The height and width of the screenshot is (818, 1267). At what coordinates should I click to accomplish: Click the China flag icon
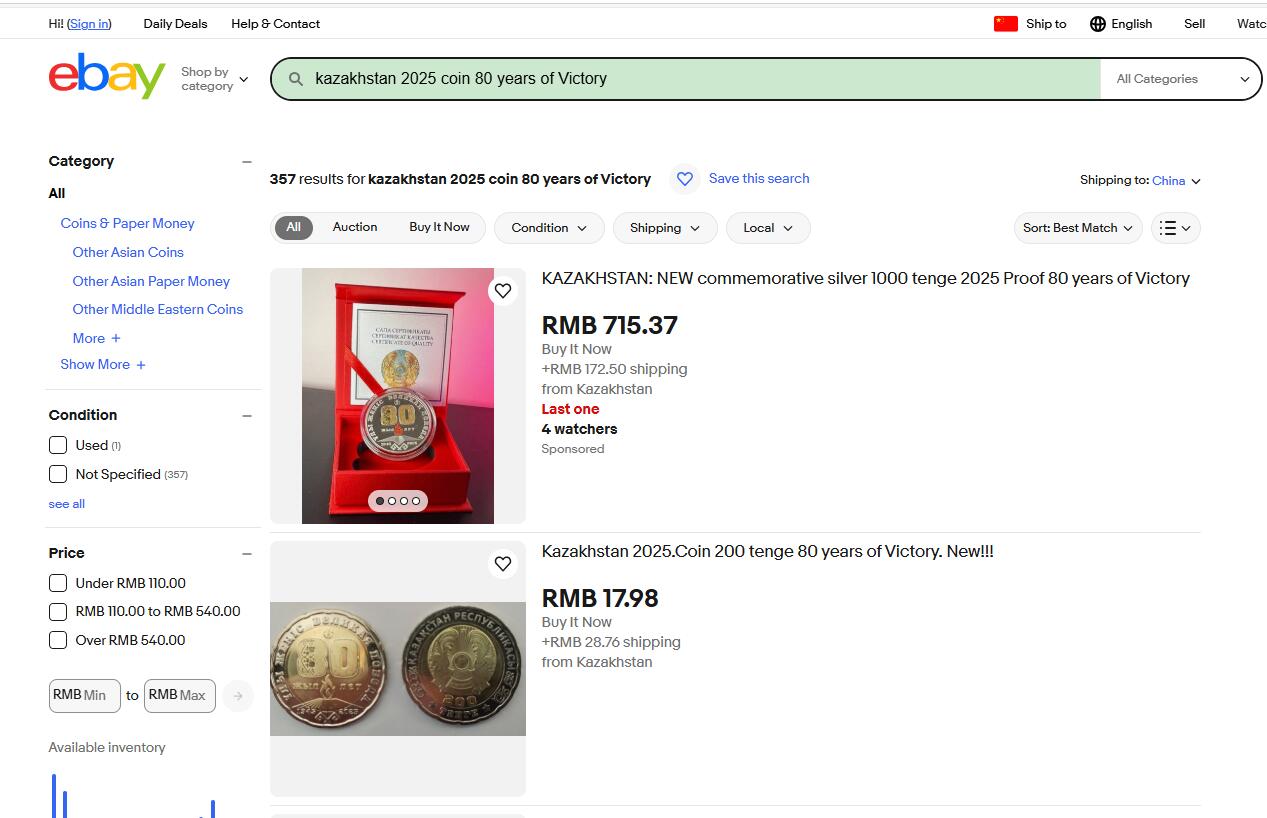click(x=1006, y=24)
